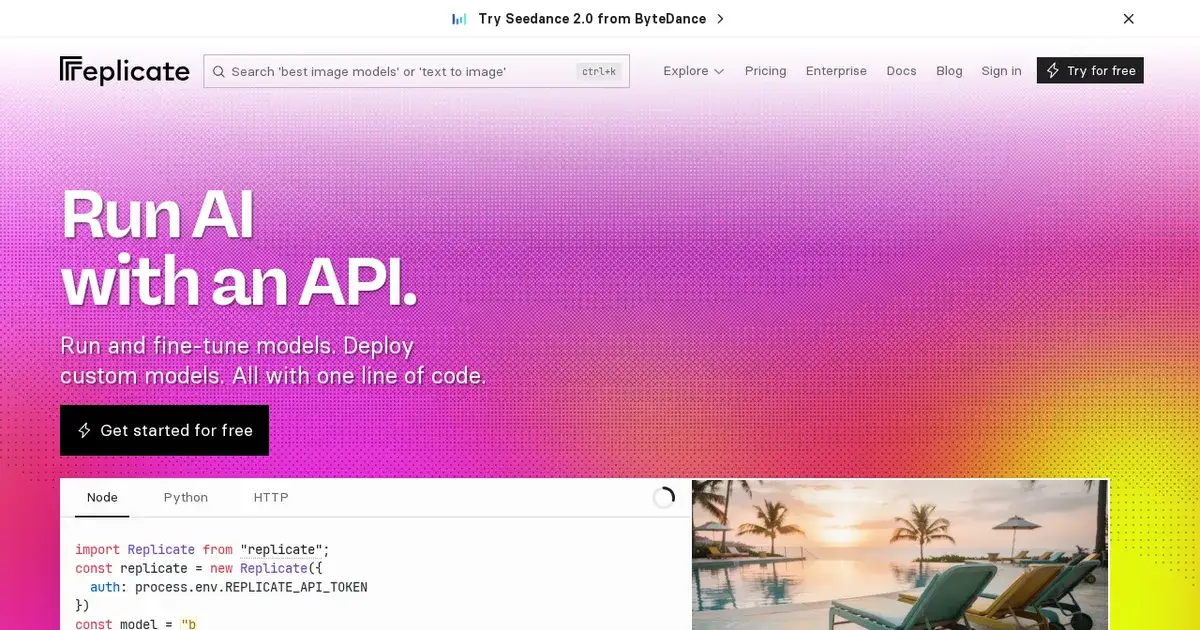Click the Replicate logo
The width and height of the screenshot is (1200, 630).
pyautogui.click(x=125, y=70)
